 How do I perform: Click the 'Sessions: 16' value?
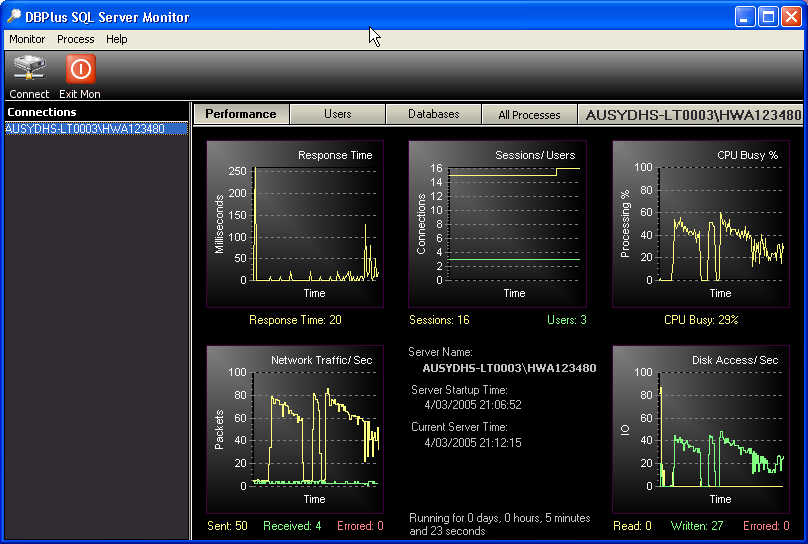pos(439,320)
